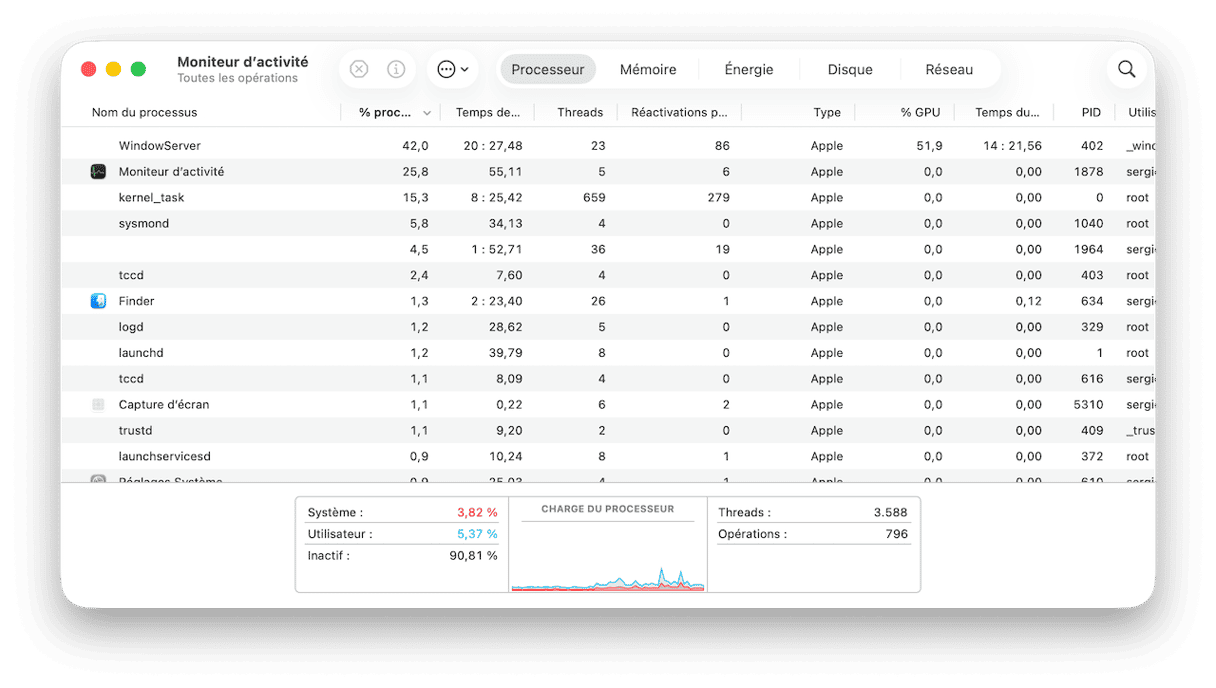
Task: Sort by Temps du GPU column header
Action: point(1007,112)
